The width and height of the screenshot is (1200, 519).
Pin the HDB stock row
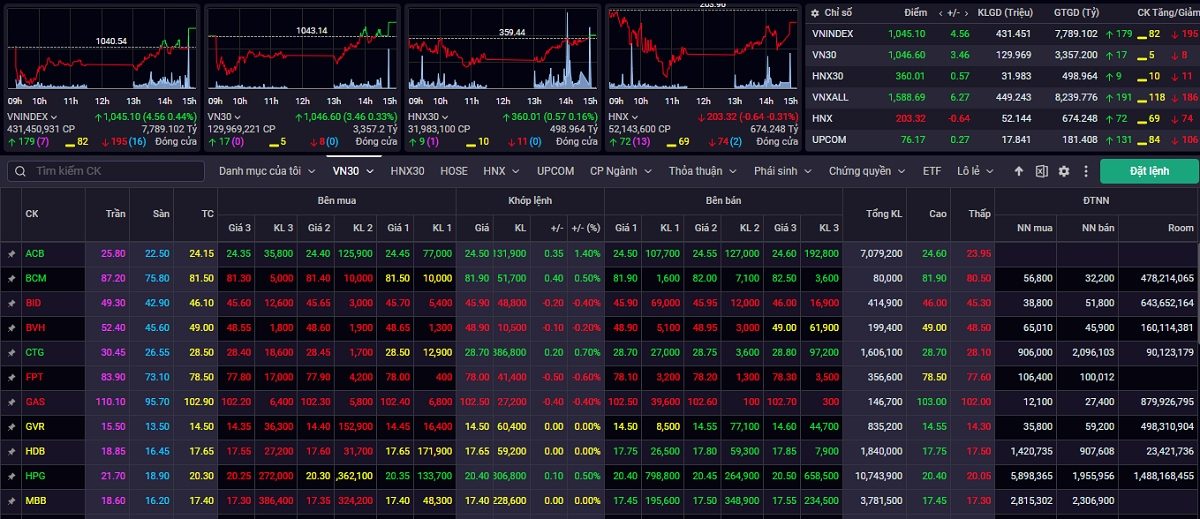coord(11,451)
